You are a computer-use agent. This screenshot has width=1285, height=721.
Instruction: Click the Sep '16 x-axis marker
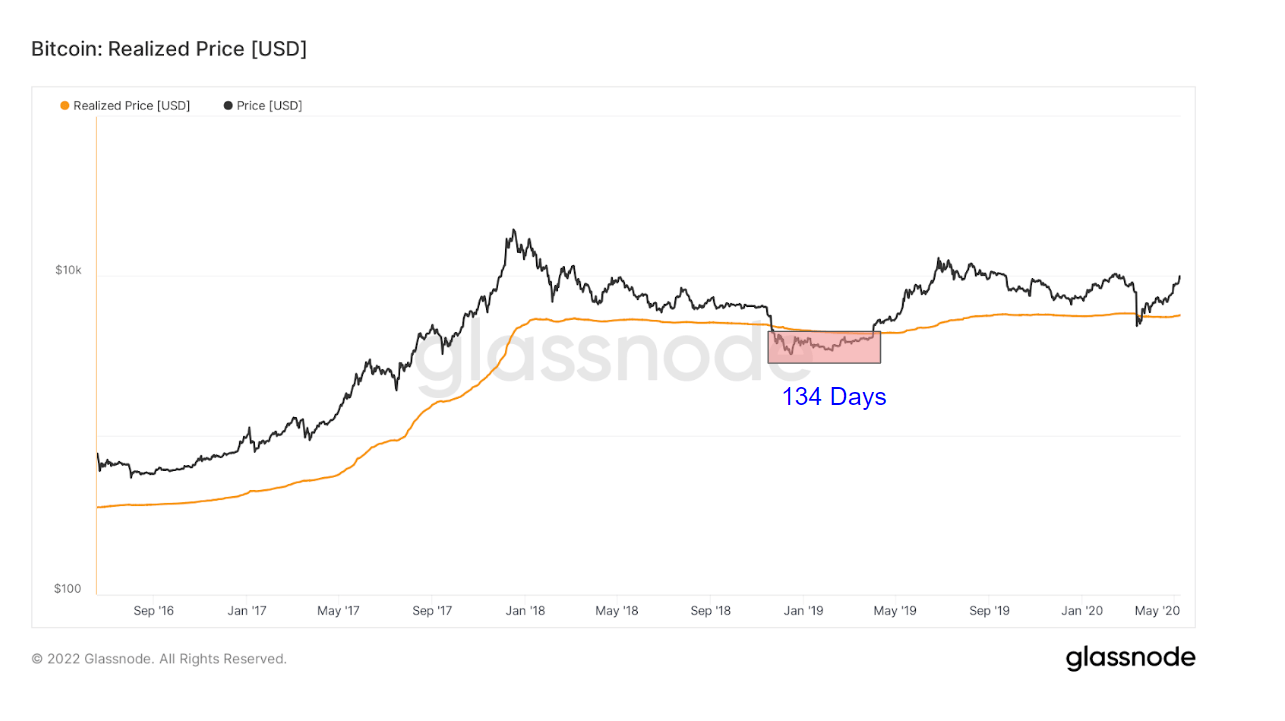coord(153,611)
